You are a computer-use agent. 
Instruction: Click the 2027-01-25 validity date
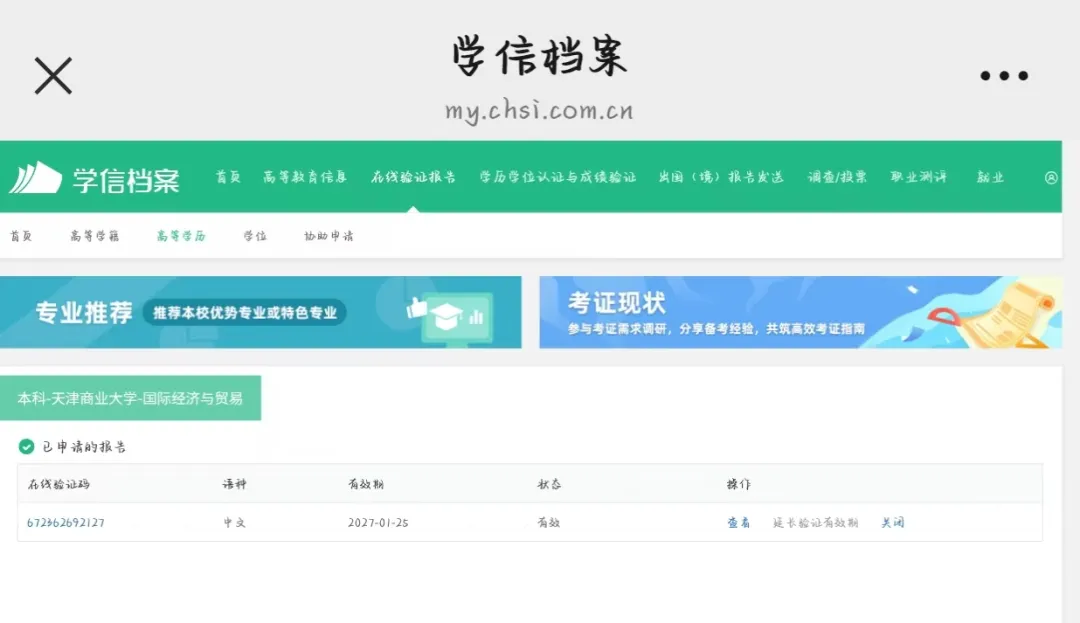coord(378,522)
